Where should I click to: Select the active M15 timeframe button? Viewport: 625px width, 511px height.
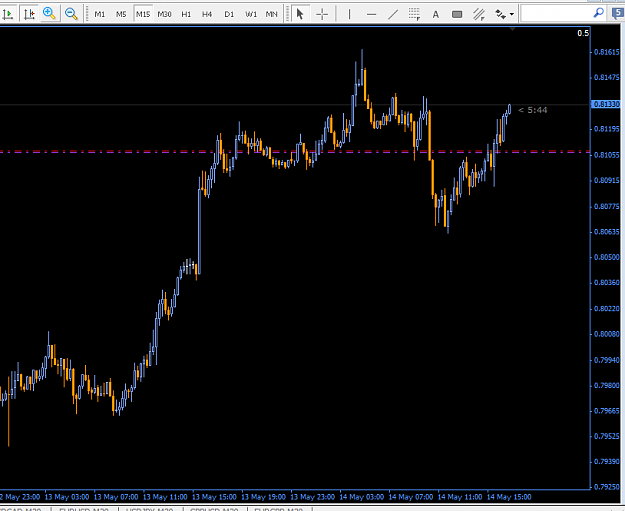tap(143, 14)
